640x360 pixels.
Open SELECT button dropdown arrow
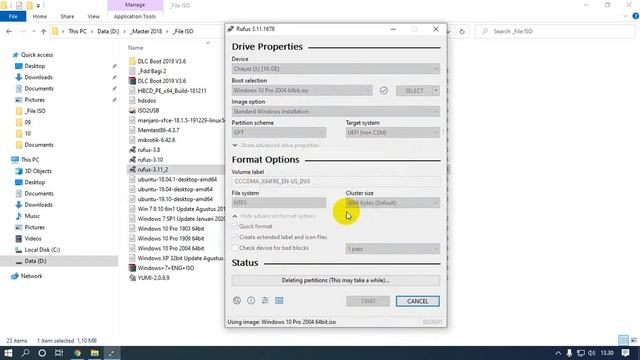pos(436,91)
